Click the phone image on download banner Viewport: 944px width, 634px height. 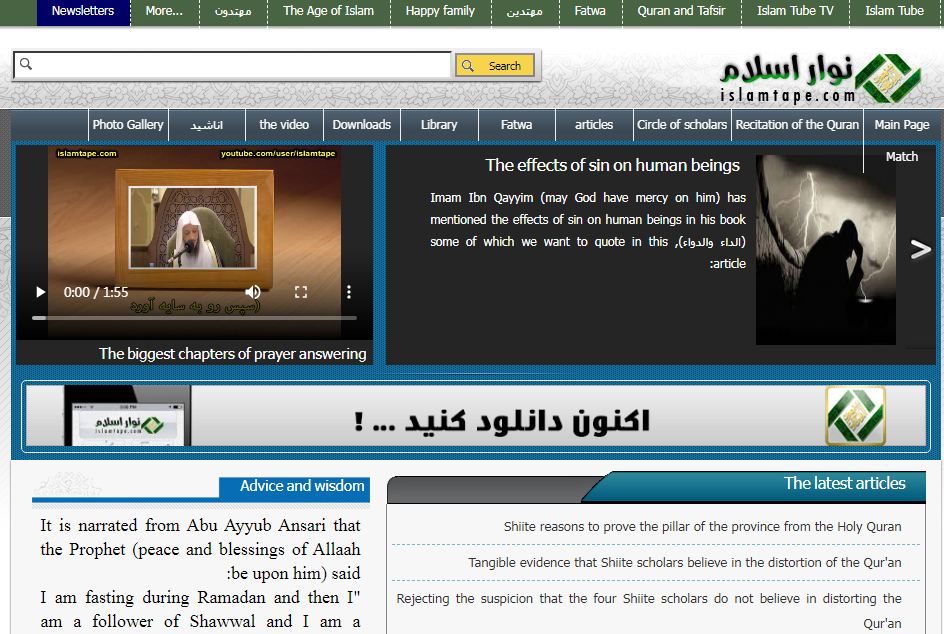tap(127, 416)
